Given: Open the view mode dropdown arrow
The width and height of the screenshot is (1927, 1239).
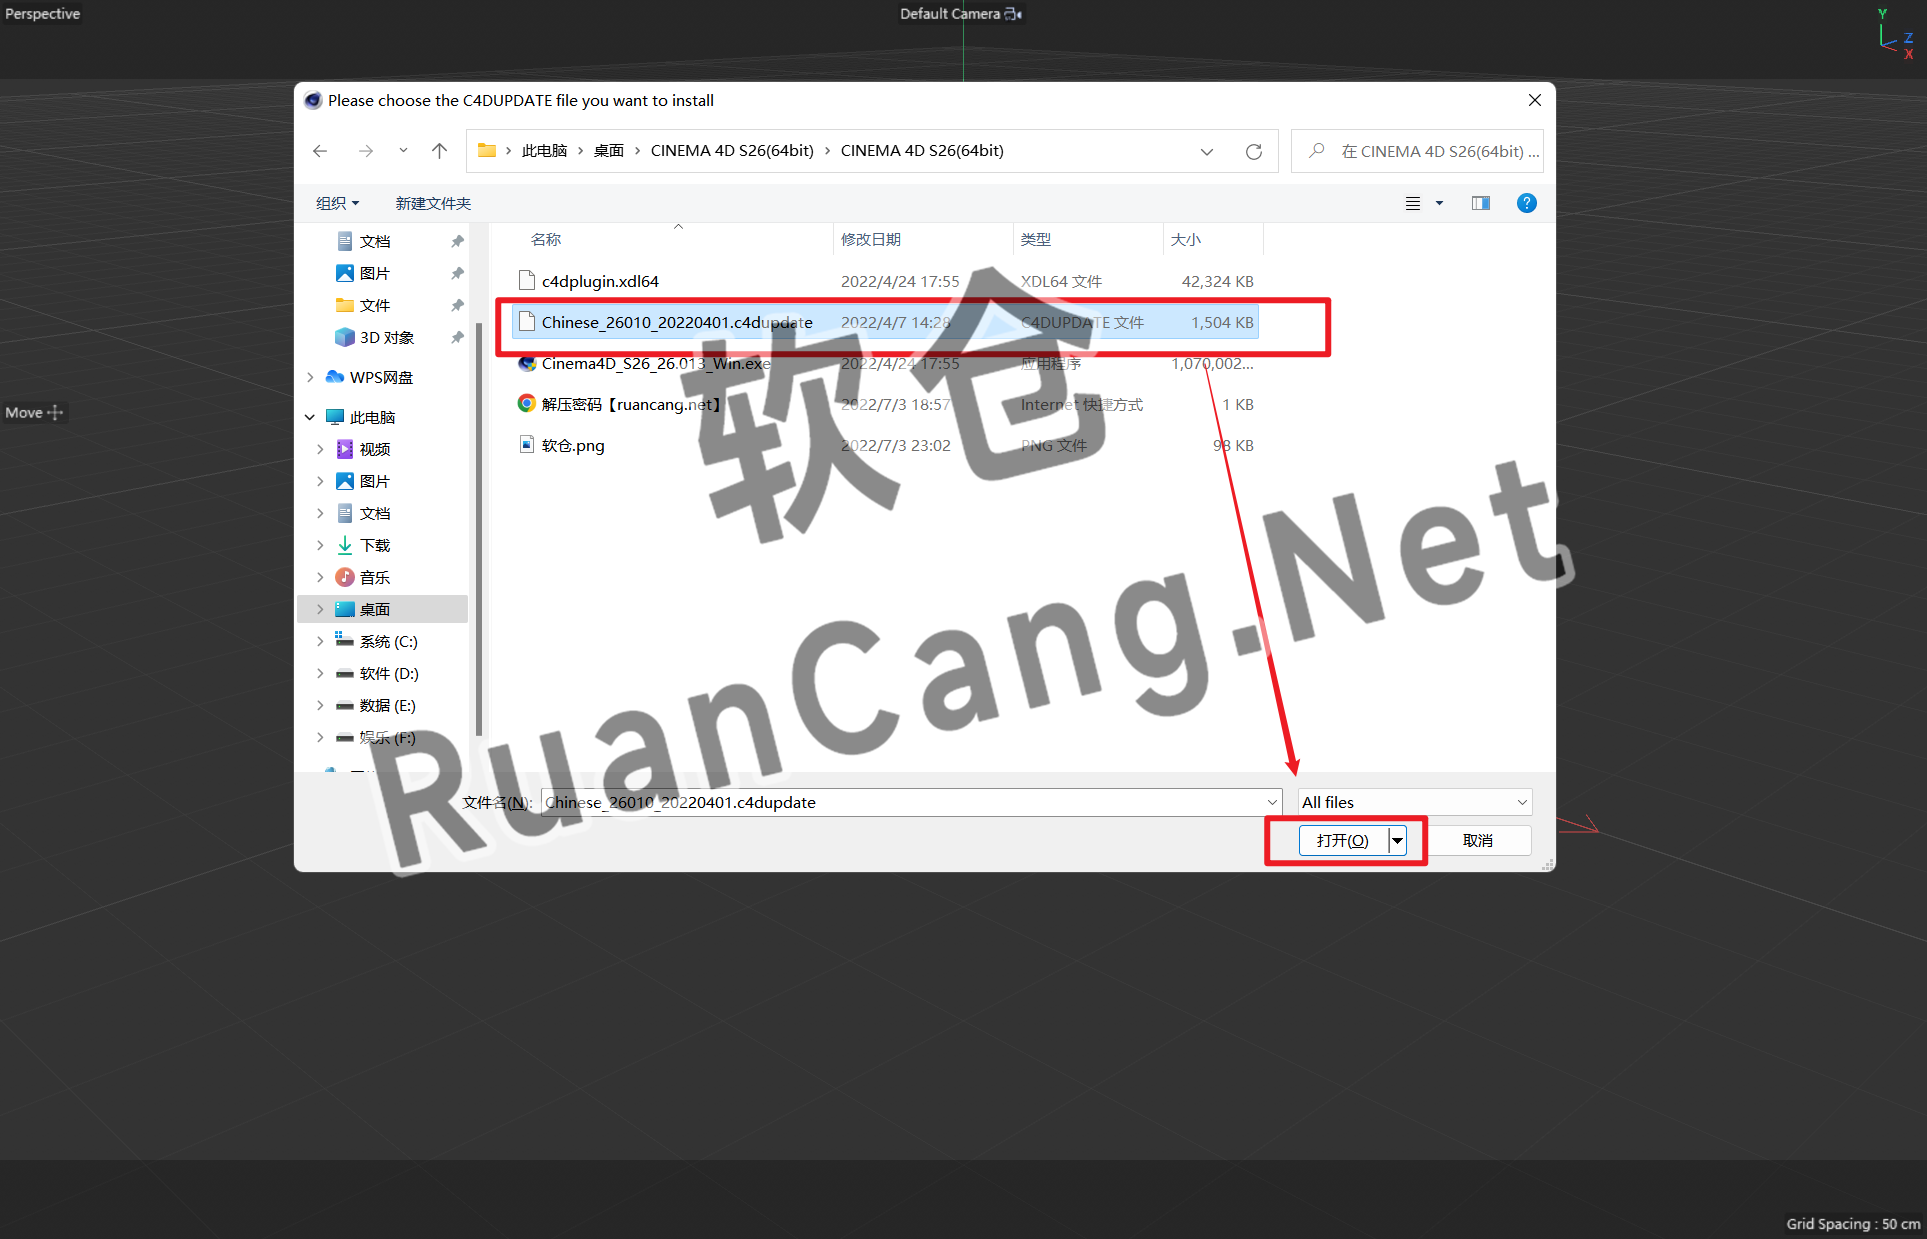Looking at the screenshot, I should [1439, 203].
